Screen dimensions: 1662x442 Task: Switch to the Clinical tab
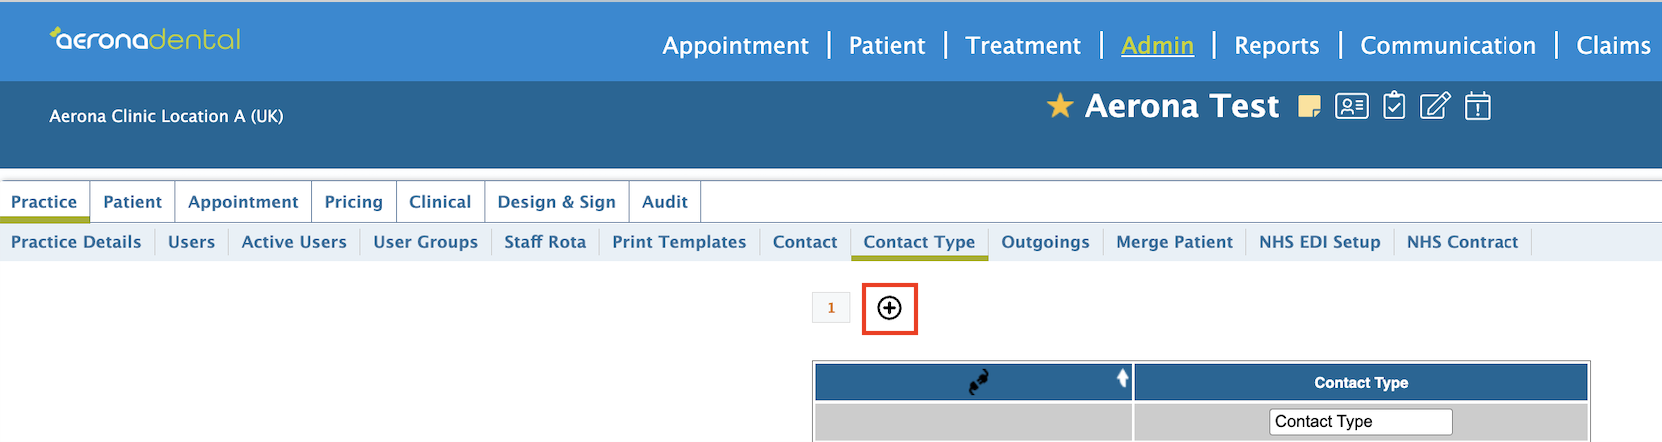pyautogui.click(x=440, y=202)
